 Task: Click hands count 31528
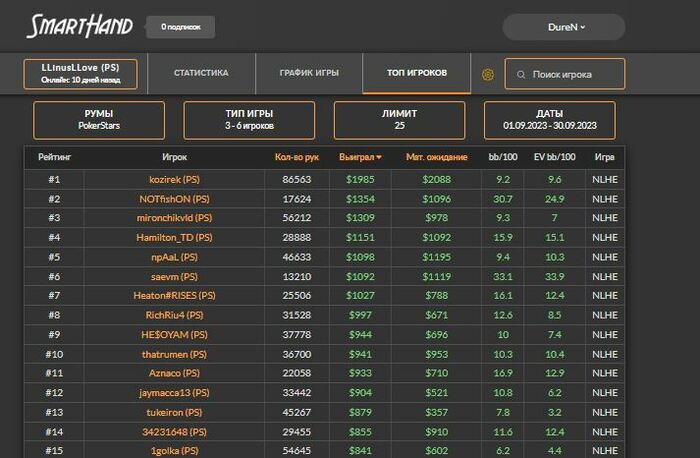297,315
